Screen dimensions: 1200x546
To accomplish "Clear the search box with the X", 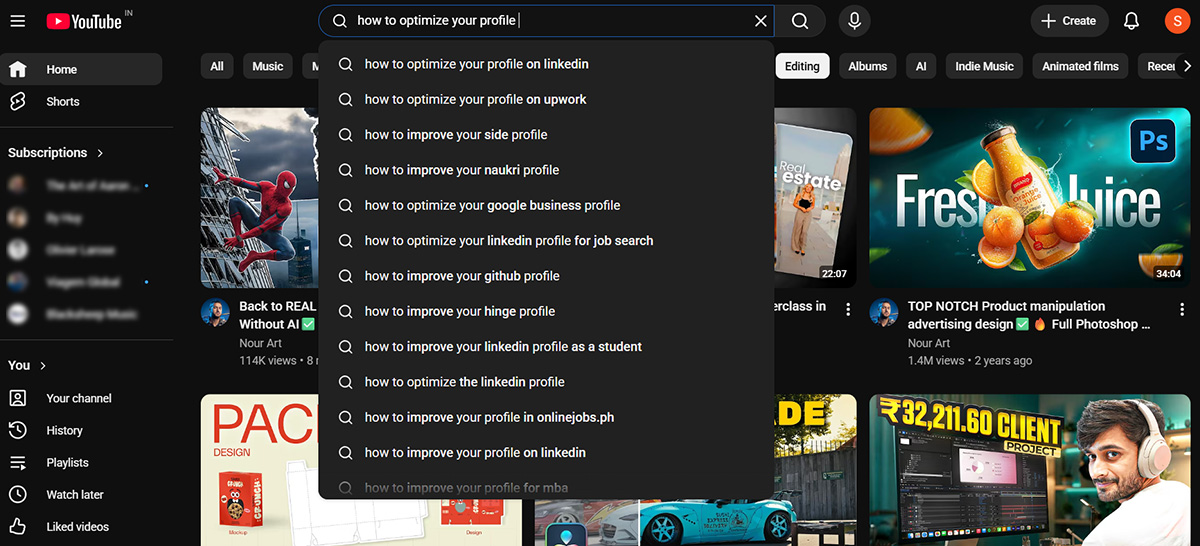I will [761, 21].
